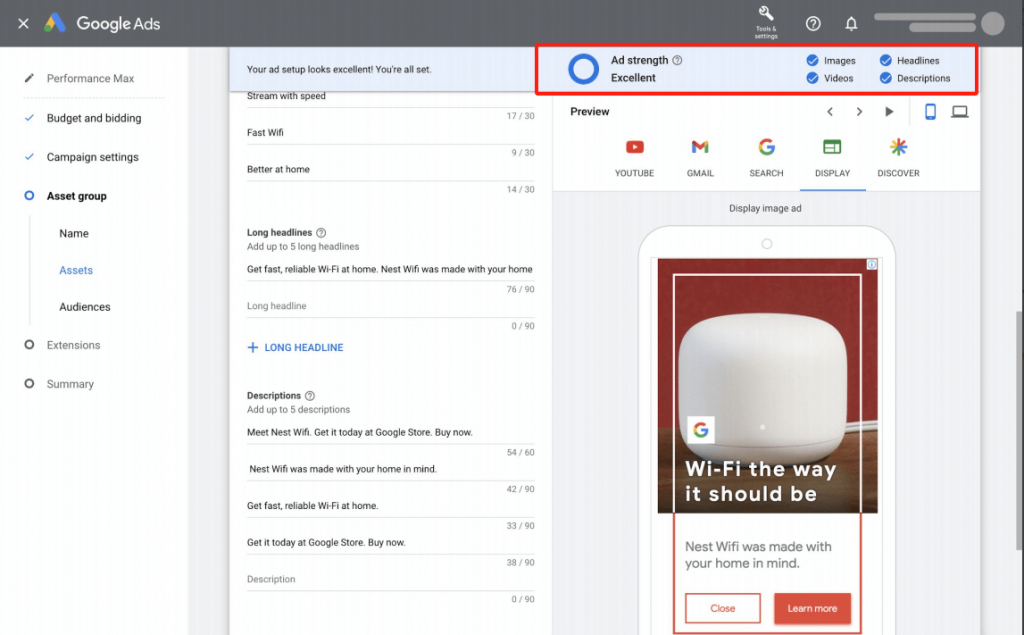Edit 'Nest Wifi was made' description field
Screen dimensions: 1024x635
[391, 470]
